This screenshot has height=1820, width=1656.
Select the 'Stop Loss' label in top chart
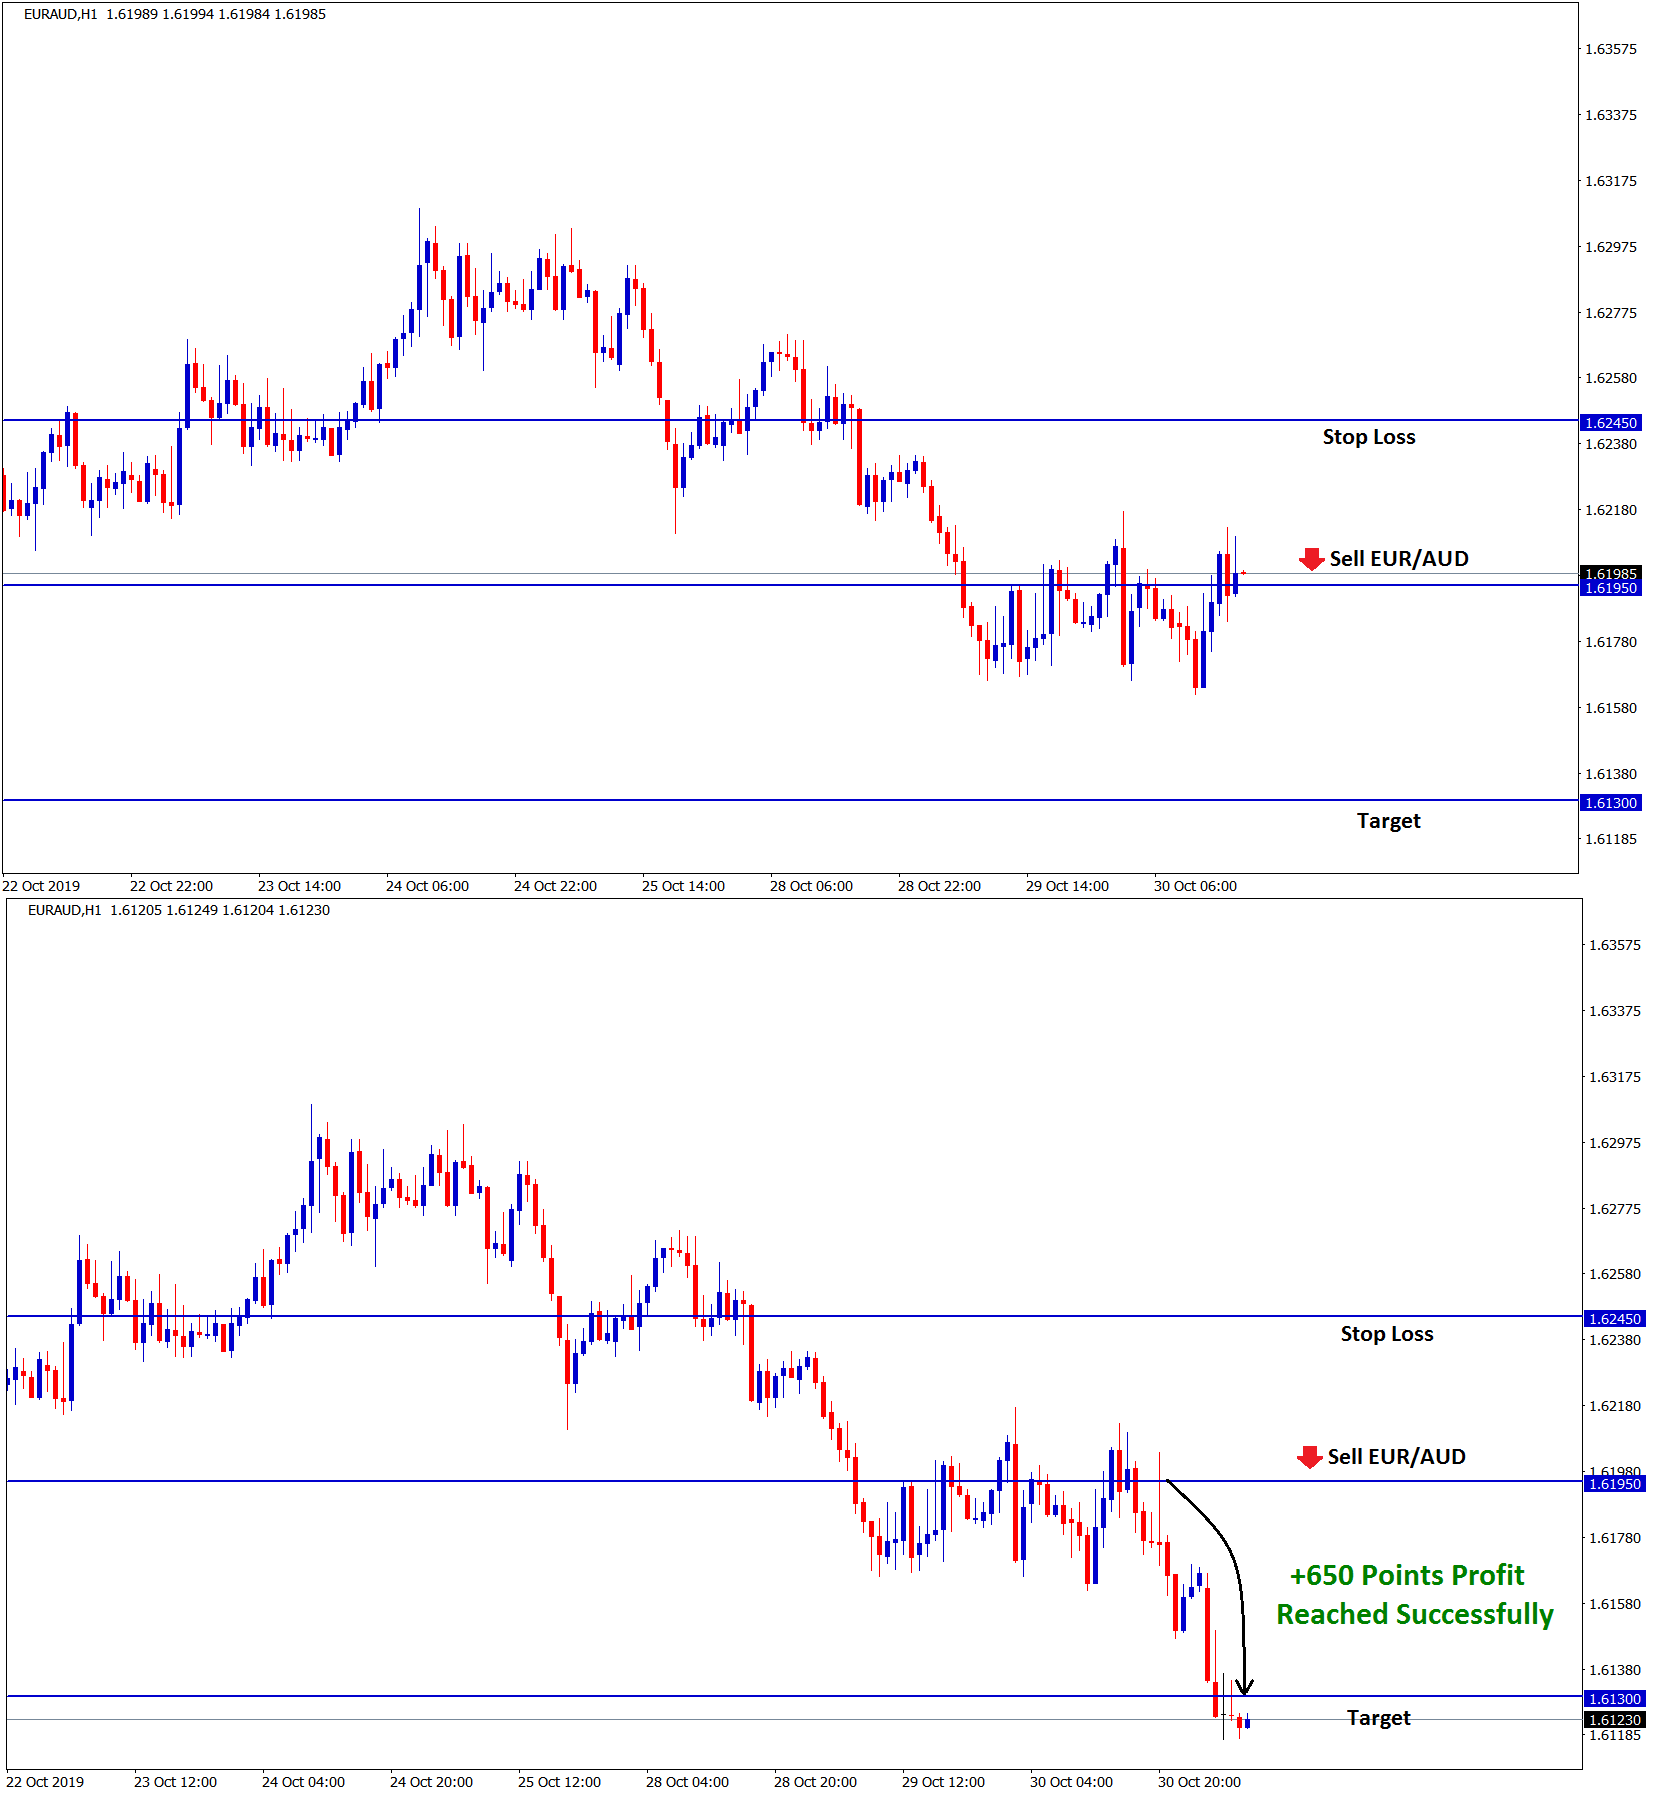pyautogui.click(x=1369, y=437)
